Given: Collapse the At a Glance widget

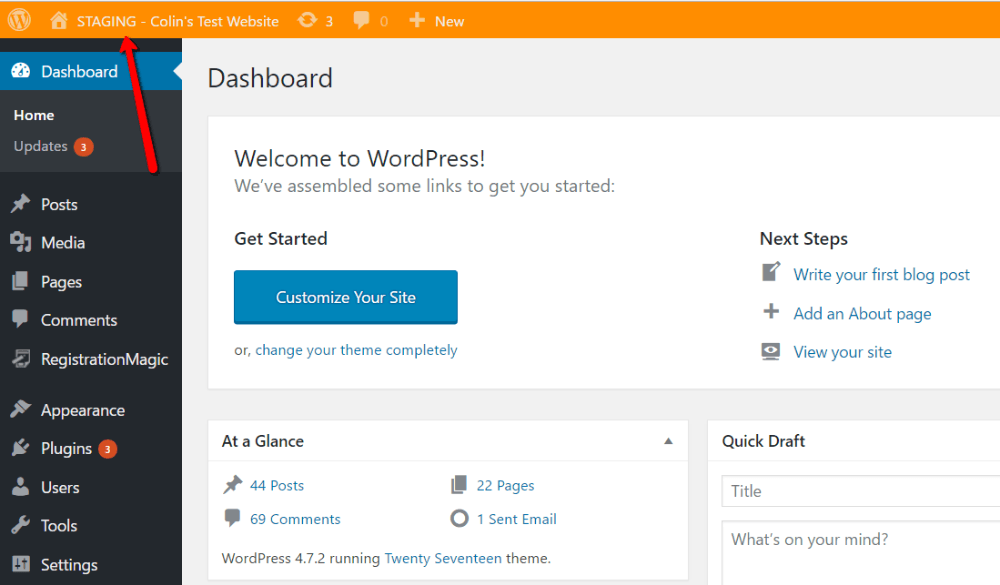Looking at the screenshot, I should tap(668, 441).
